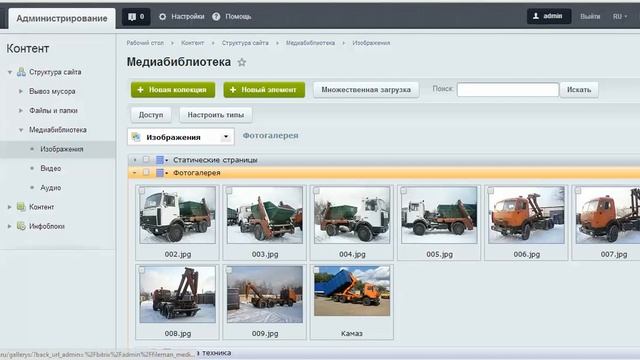Click the Множественная загрузка button
The width and height of the screenshot is (640, 360).
[366, 90]
